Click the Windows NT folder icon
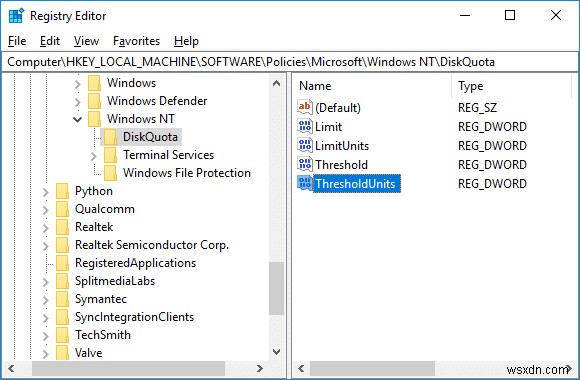 pos(95,119)
